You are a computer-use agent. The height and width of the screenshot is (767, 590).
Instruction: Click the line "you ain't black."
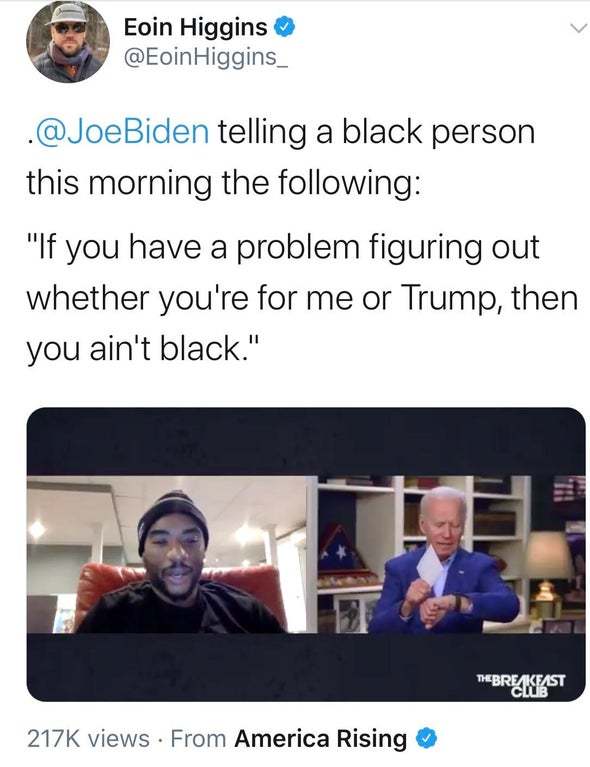coord(141,348)
